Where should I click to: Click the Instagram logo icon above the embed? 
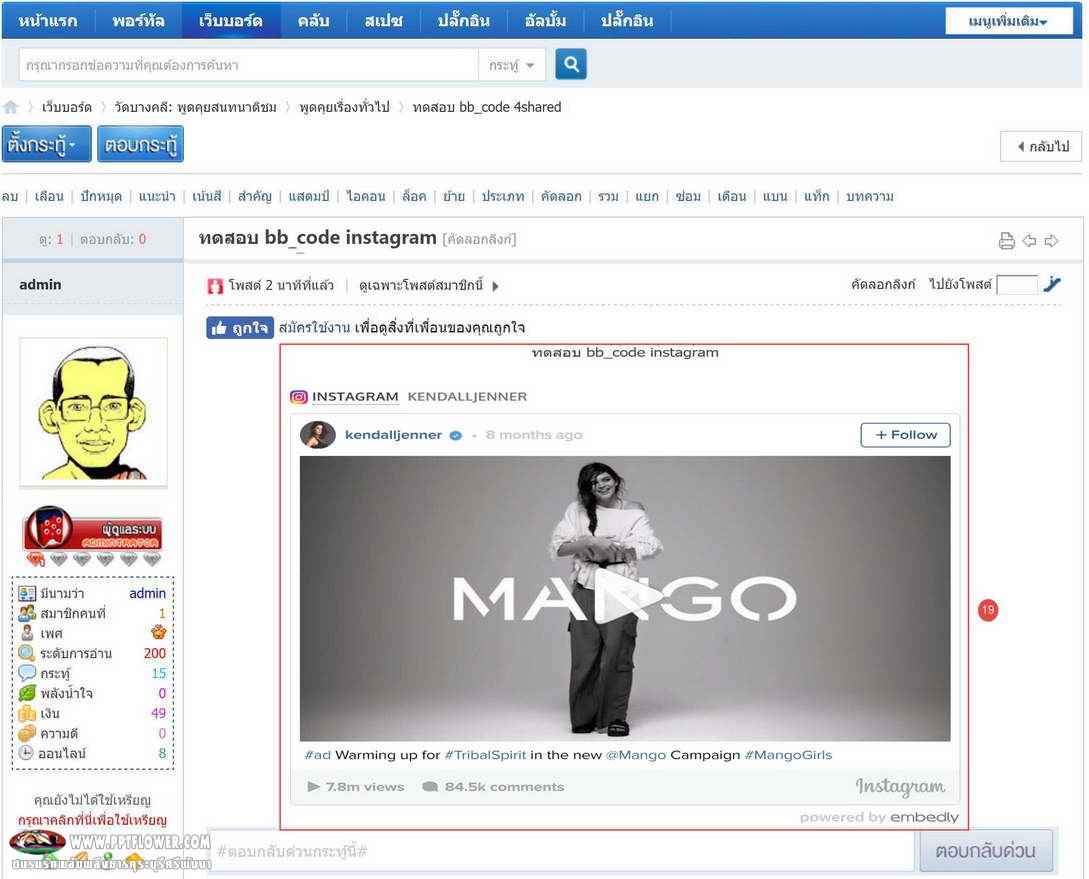(x=299, y=396)
